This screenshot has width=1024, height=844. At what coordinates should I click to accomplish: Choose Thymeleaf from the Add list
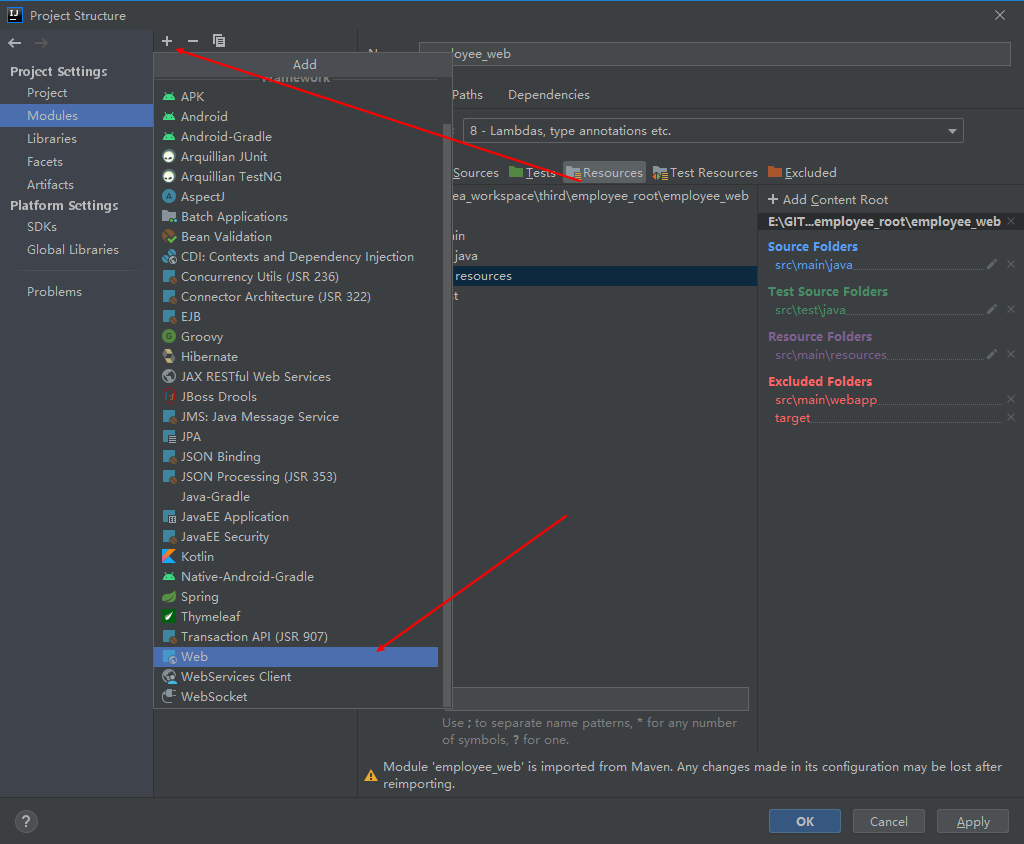point(296,617)
